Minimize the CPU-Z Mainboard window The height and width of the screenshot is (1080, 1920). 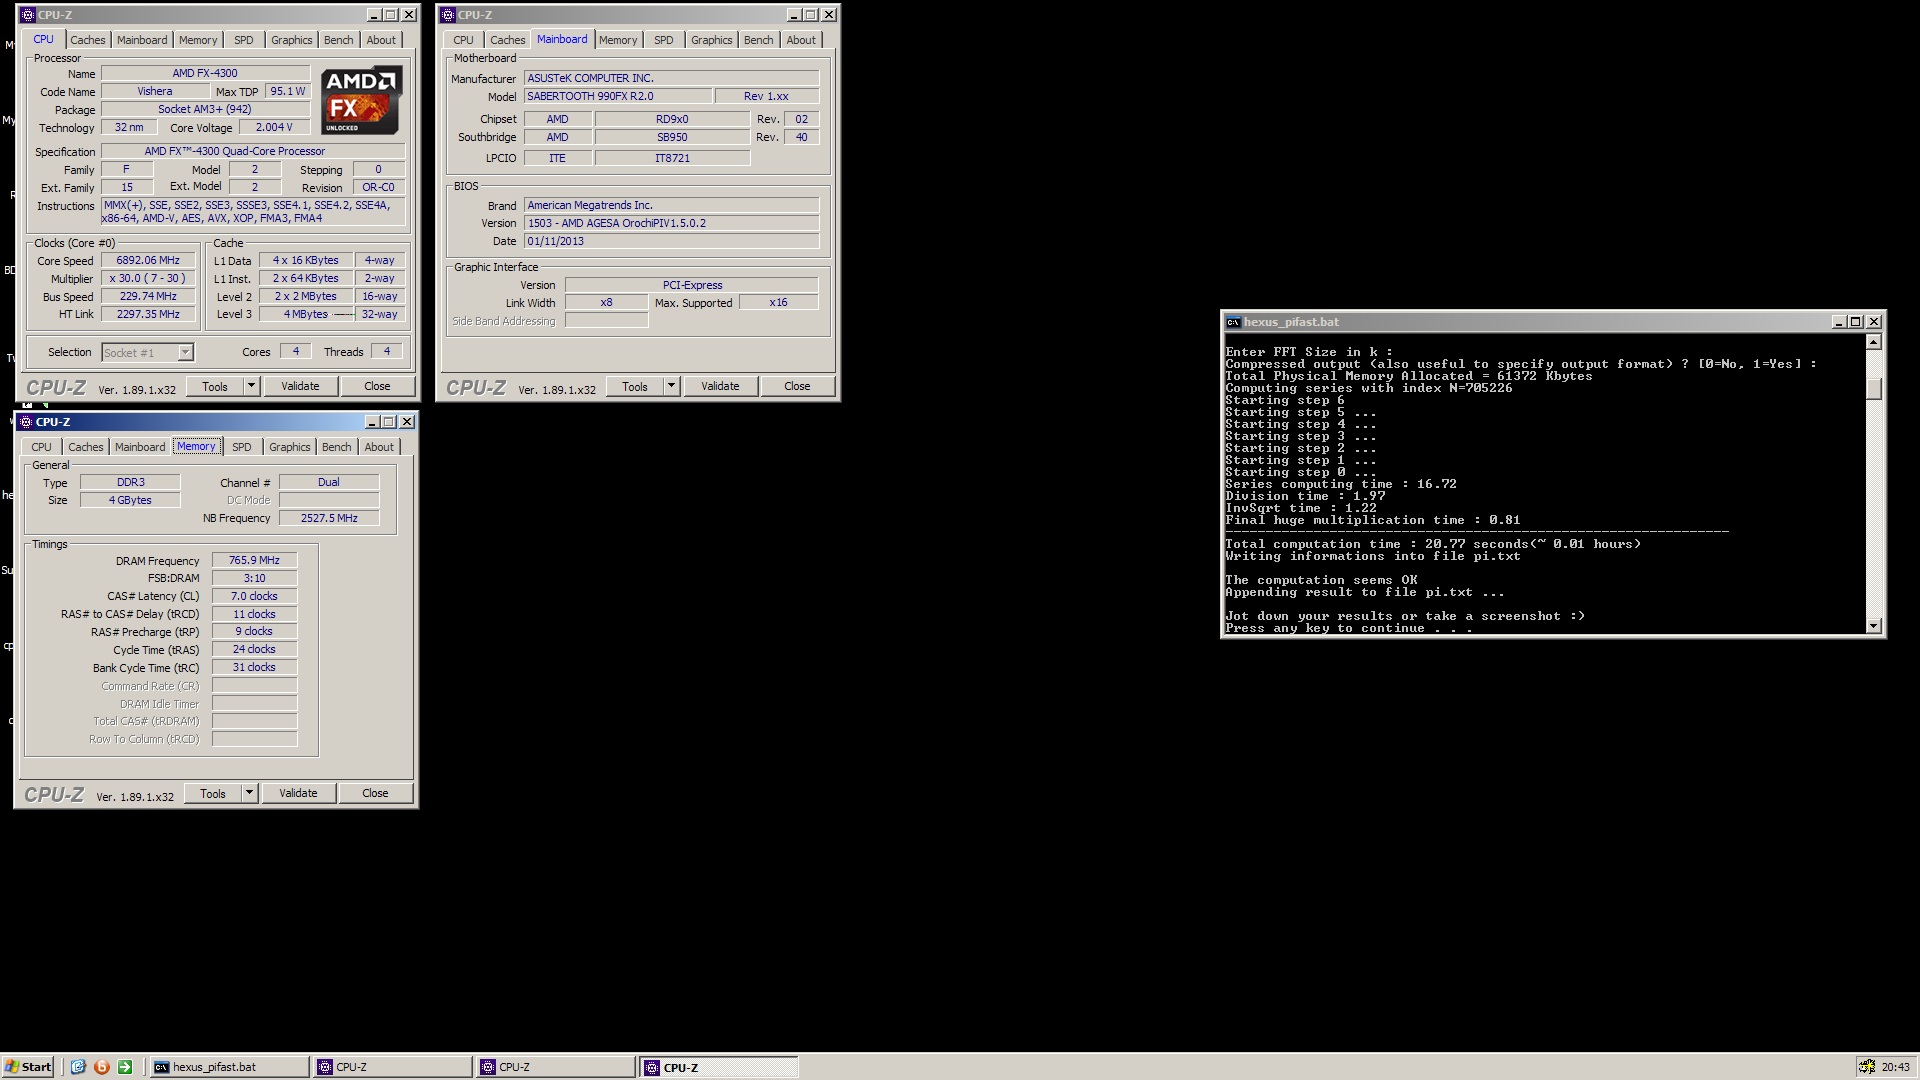tap(793, 15)
